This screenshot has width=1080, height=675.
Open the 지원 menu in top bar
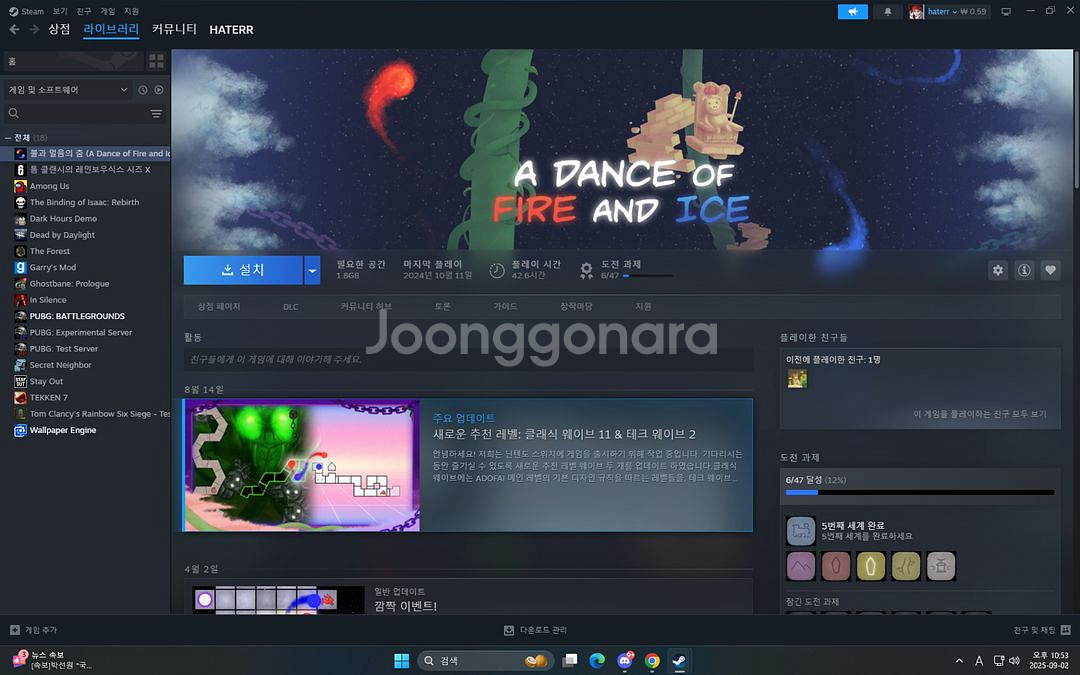tap(131, 11)
